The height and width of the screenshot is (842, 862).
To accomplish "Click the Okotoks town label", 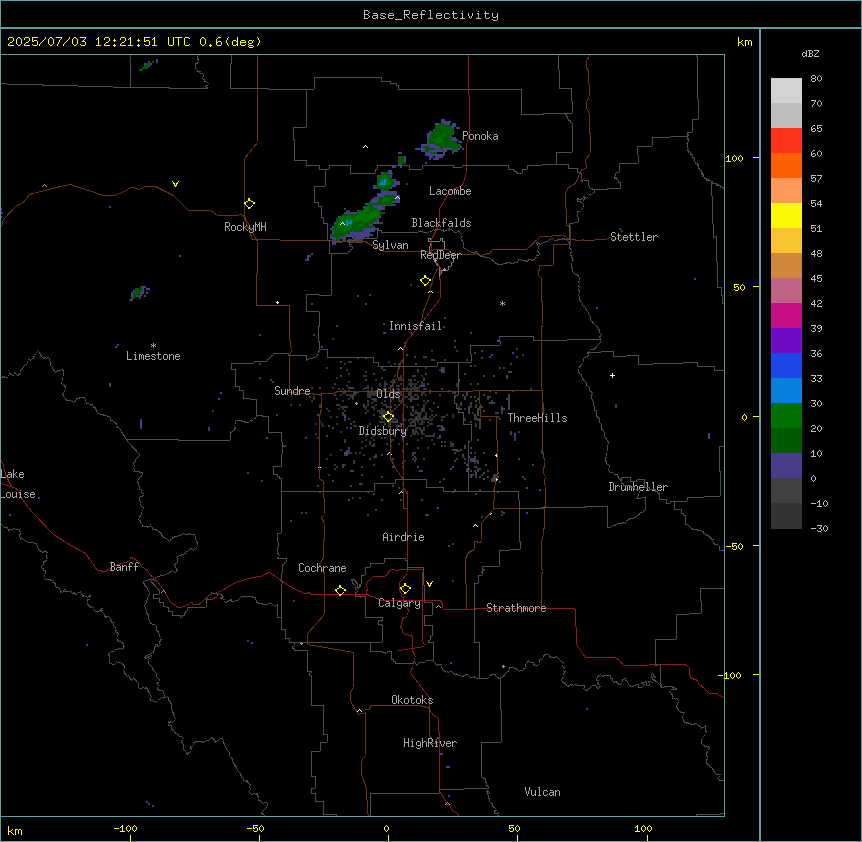I will (x=412, y=700).
